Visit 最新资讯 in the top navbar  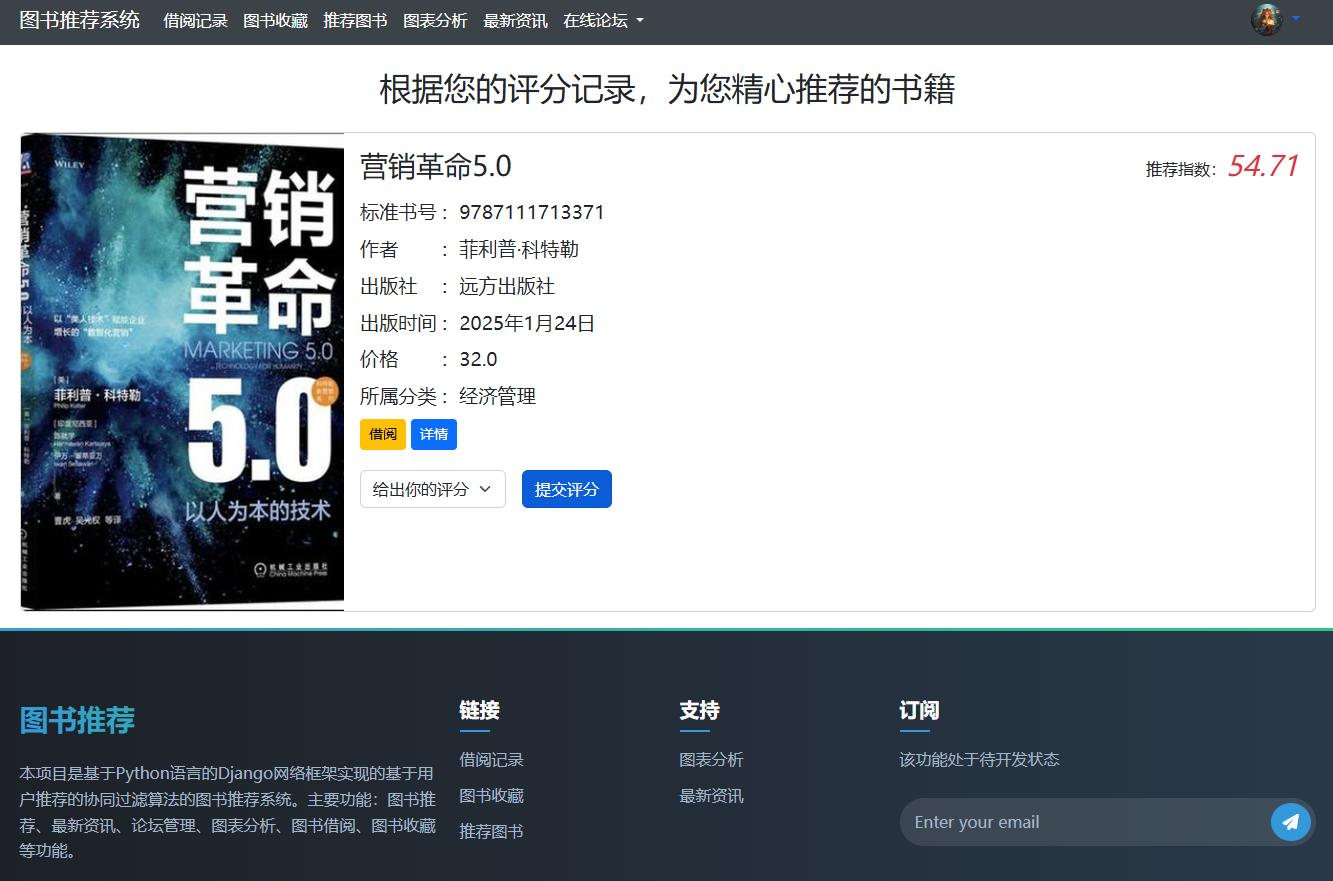point(515,20)
